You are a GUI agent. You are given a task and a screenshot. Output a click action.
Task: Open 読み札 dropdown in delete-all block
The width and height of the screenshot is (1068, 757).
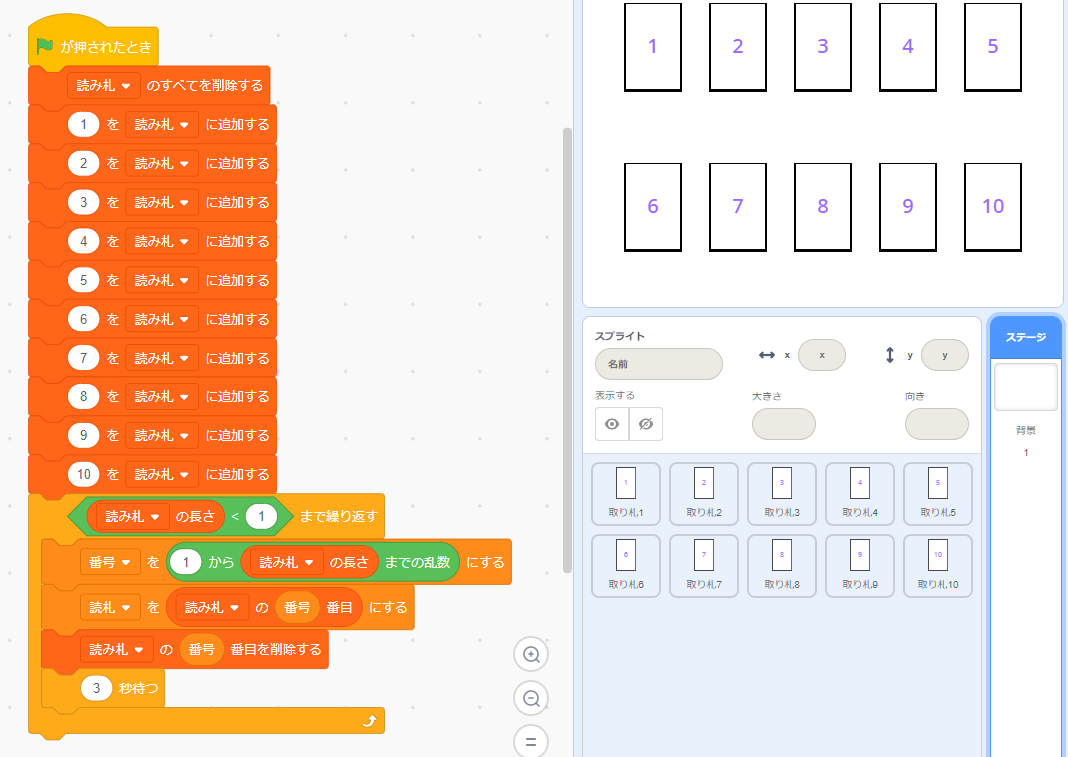(104, 86)
